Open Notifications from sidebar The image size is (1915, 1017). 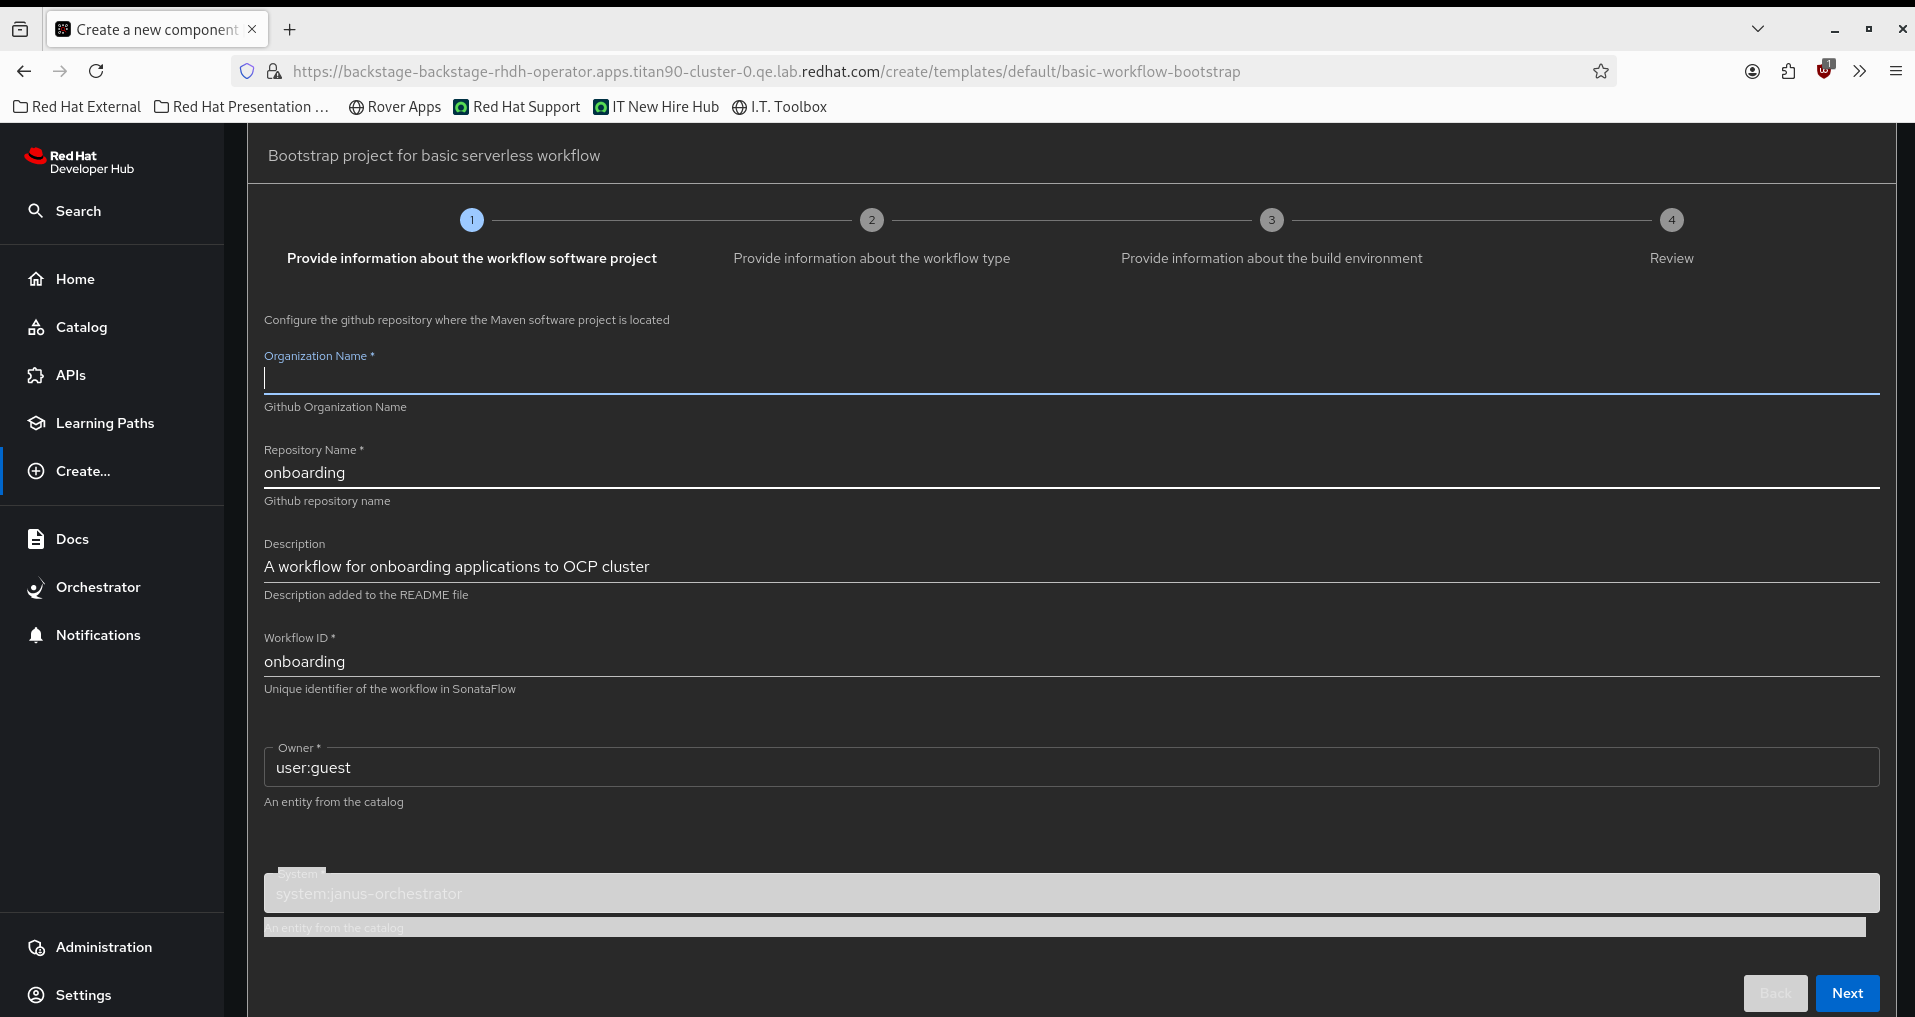pyautogui.click(x=98, y=635)
